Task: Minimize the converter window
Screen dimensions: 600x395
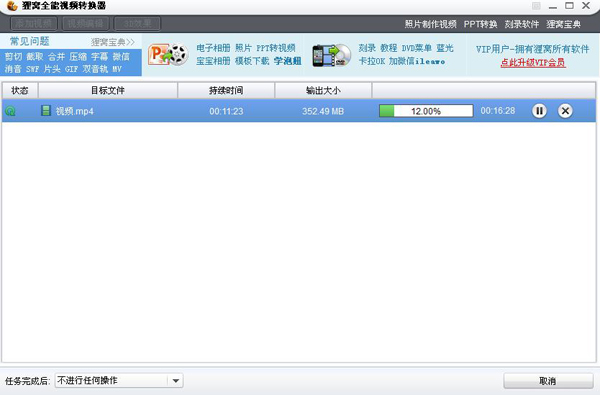Action: (553, 6)
